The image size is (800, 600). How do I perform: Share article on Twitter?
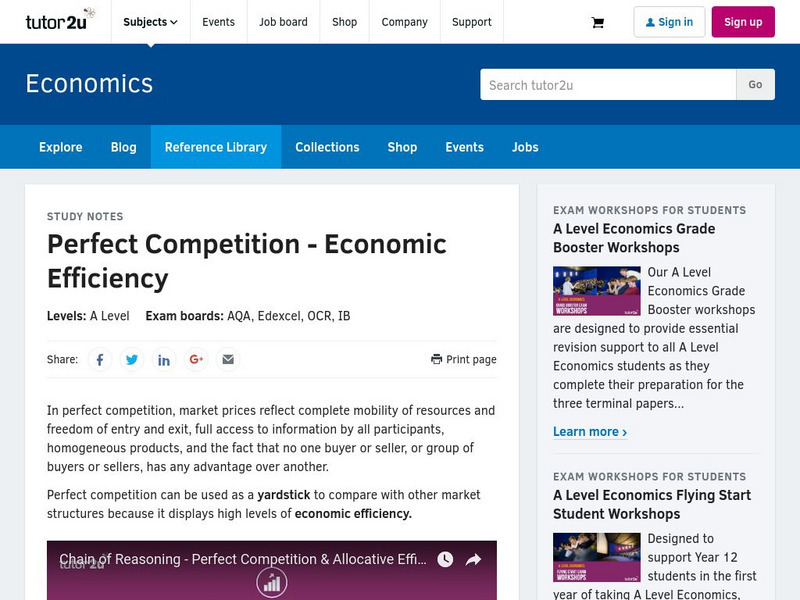click(132, 359)
